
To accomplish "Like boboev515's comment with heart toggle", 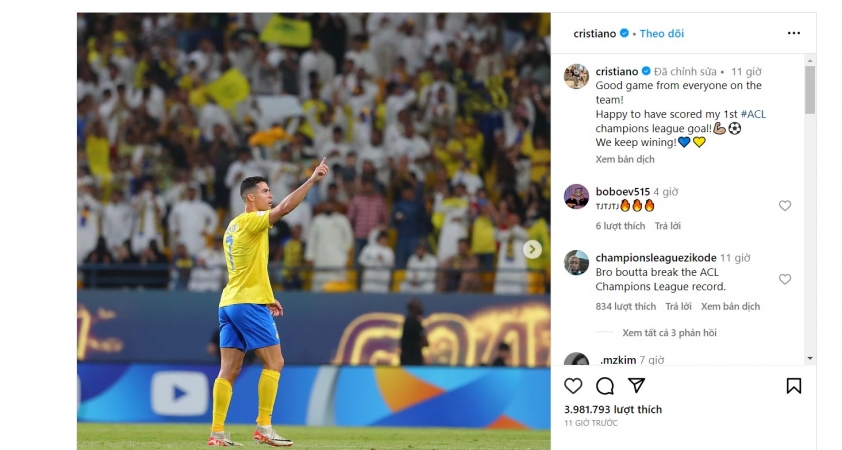I will pyautogui.click(x=785, y=206).
